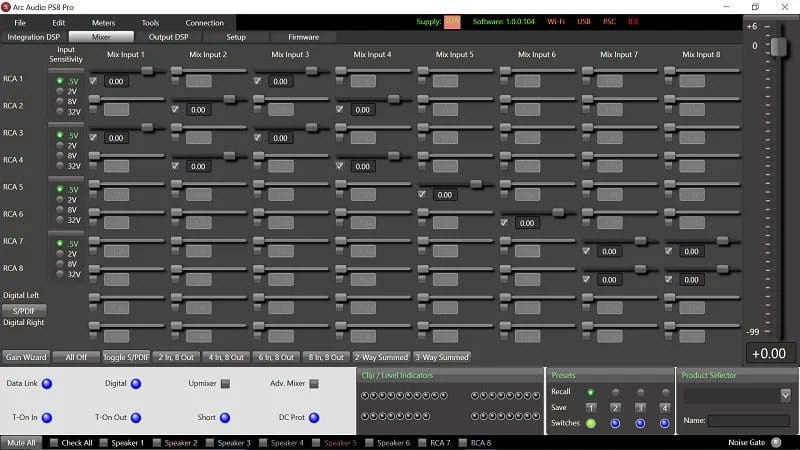
Task: Save to preset slot 3
Action: tap(640, 408)
